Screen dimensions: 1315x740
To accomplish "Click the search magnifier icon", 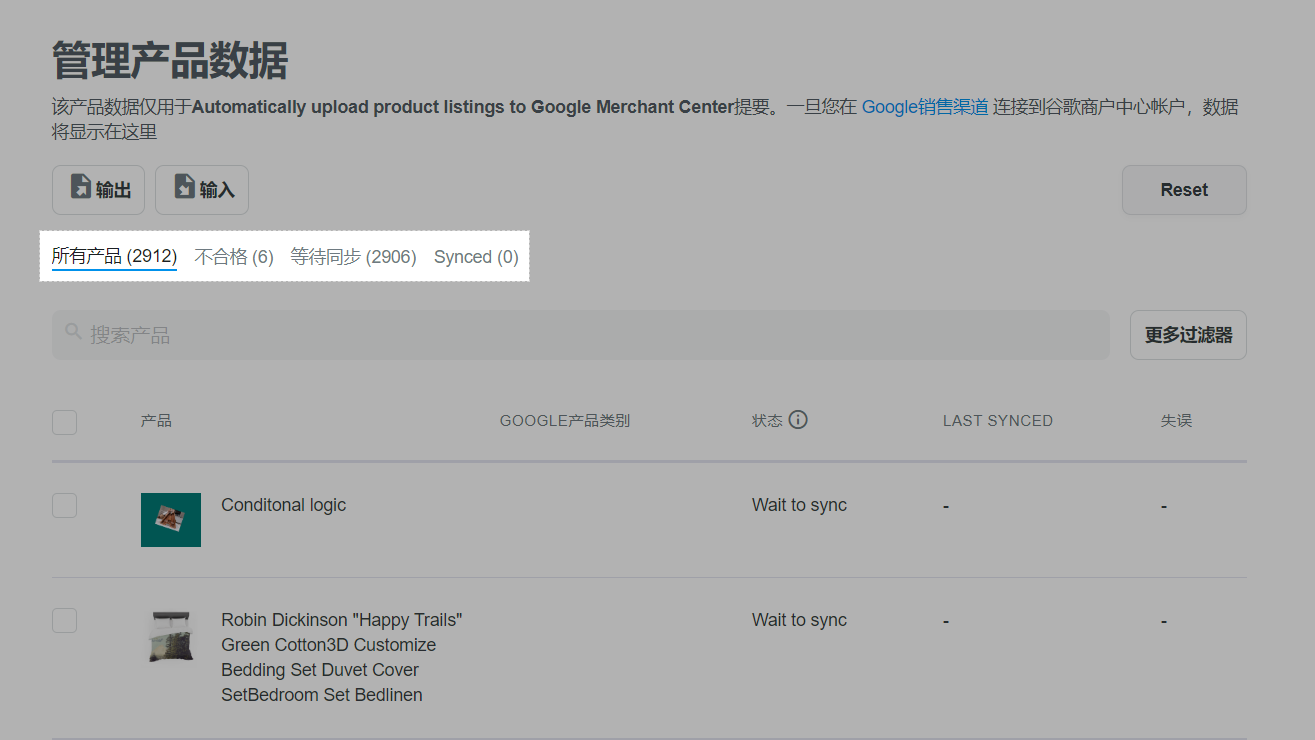I will pos(73,332).
